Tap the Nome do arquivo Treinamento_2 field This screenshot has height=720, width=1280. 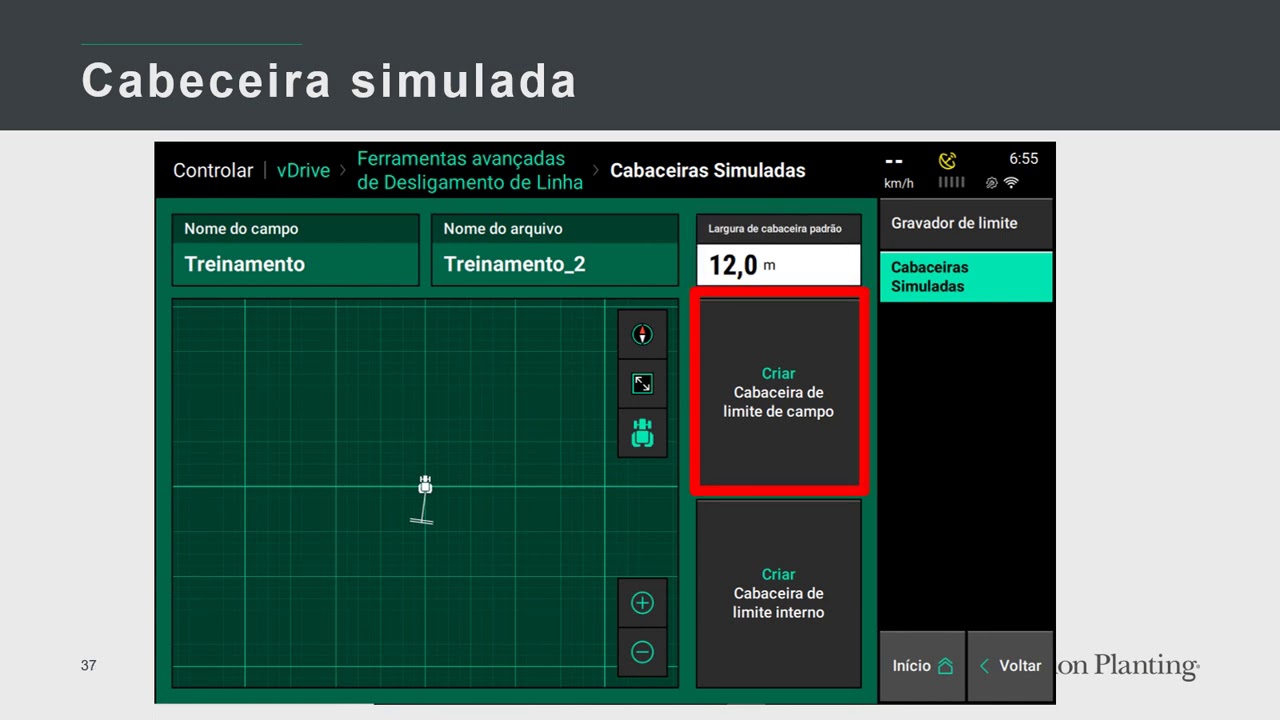tap(554, 250)
